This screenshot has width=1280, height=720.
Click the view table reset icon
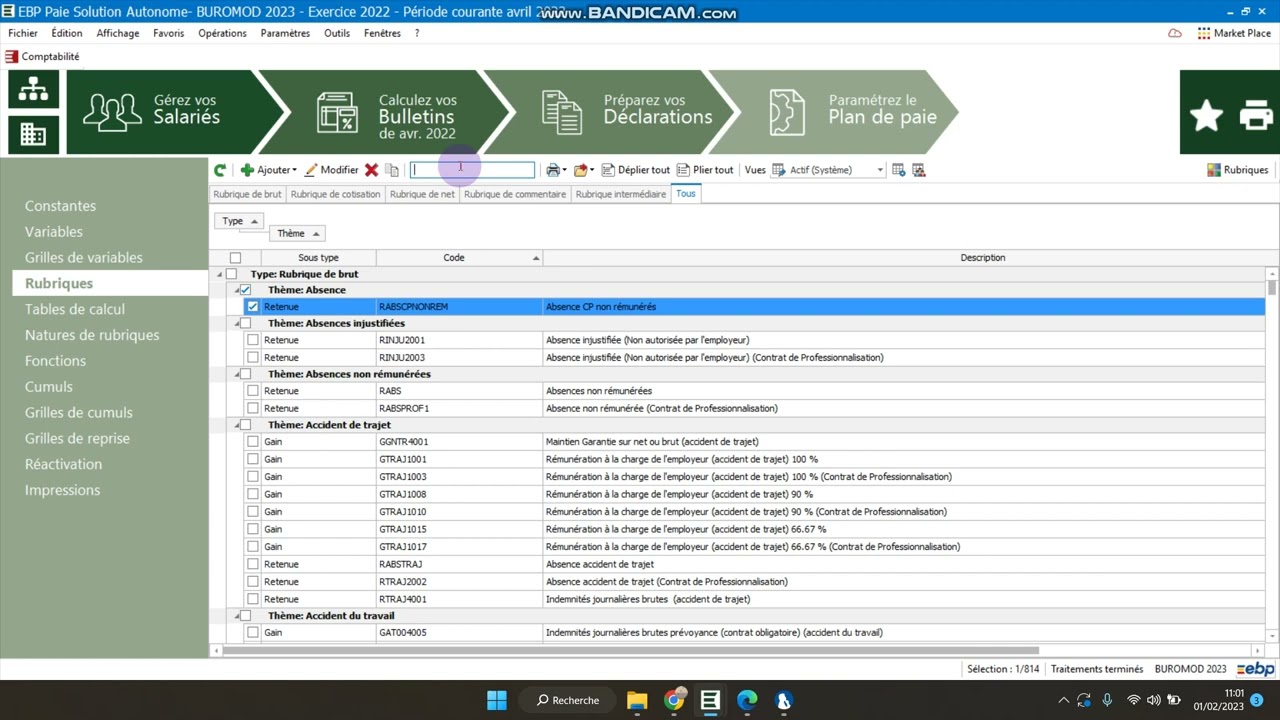919,170
